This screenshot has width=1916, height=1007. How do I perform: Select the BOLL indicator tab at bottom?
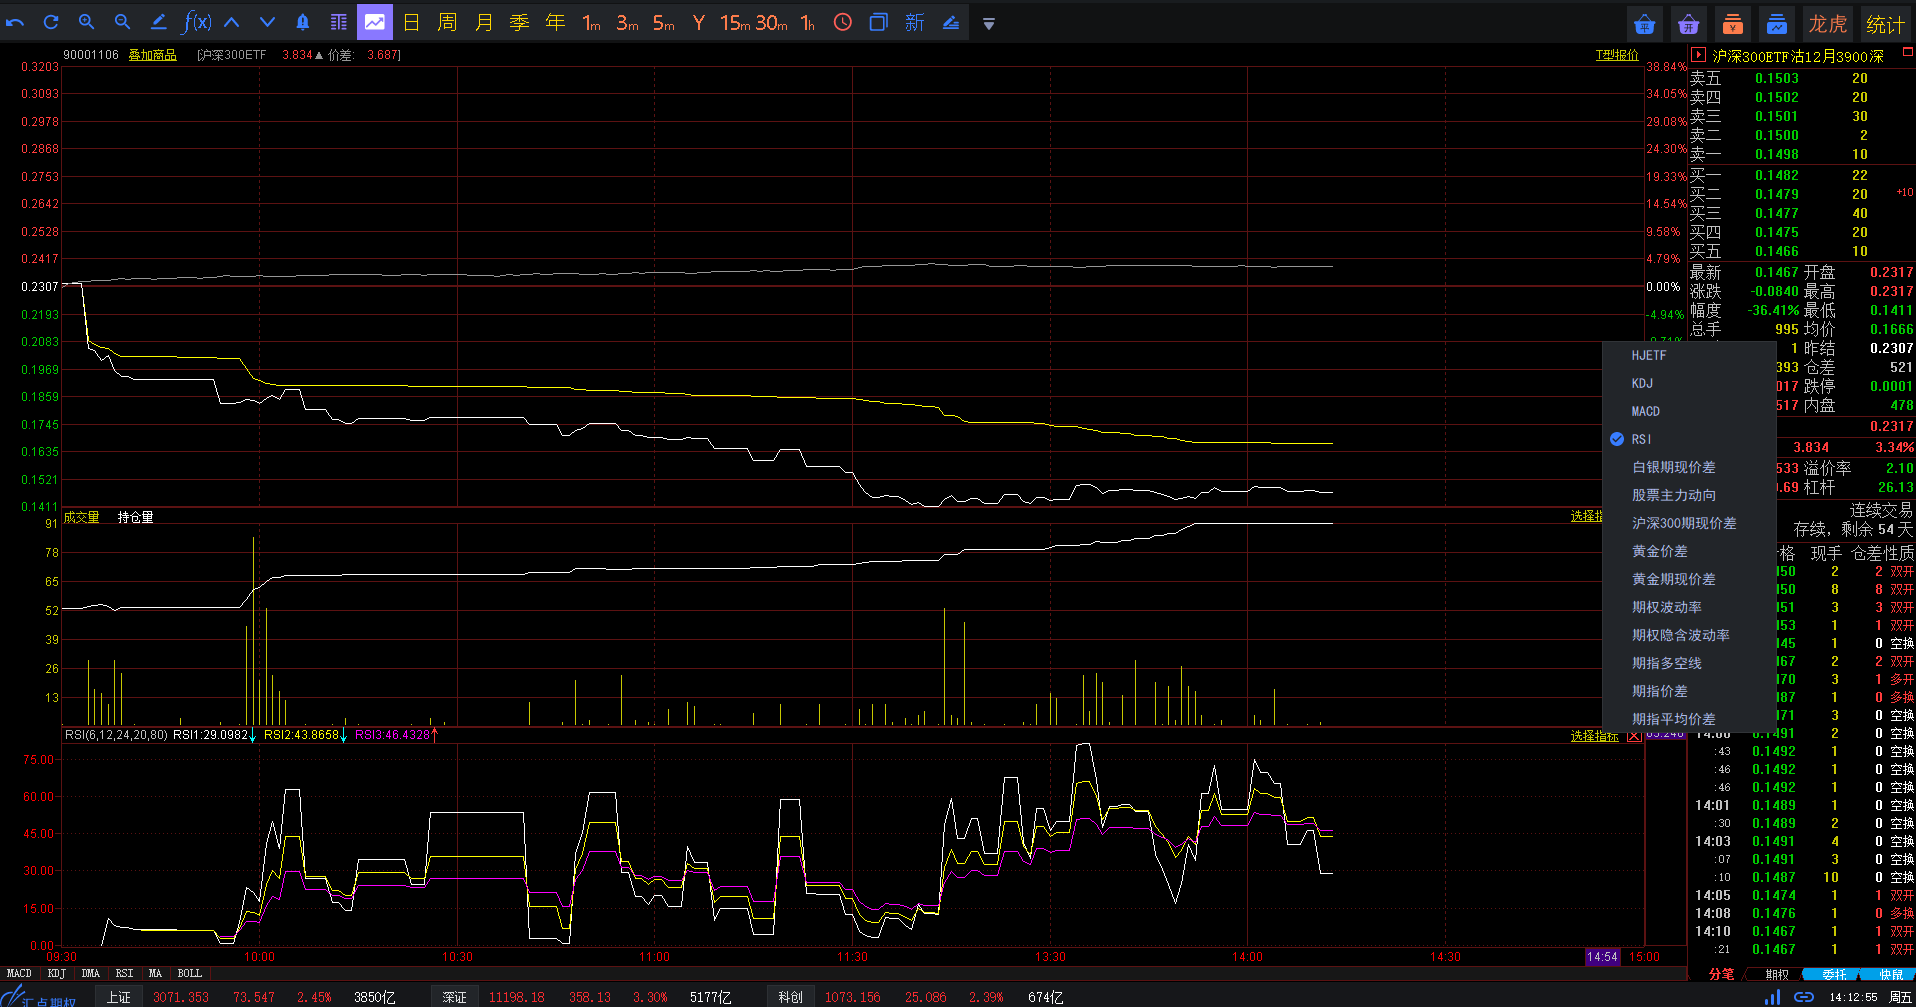(189, 973)
